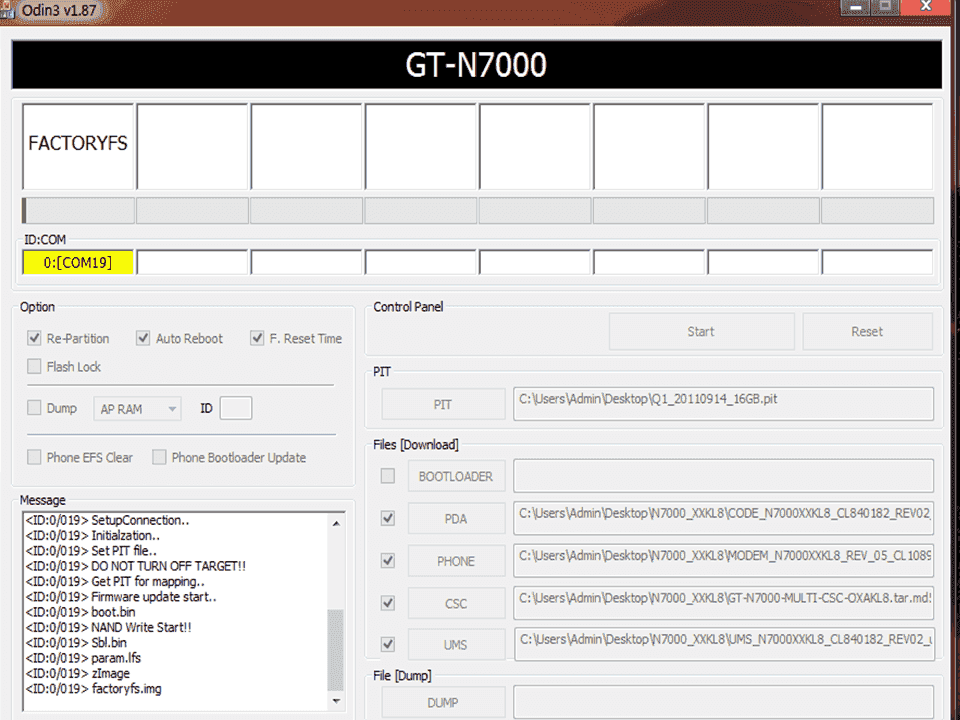This screenshot has height=720, width=960.
Task: Click the empty DUMP path field
Action: [724, 702]
